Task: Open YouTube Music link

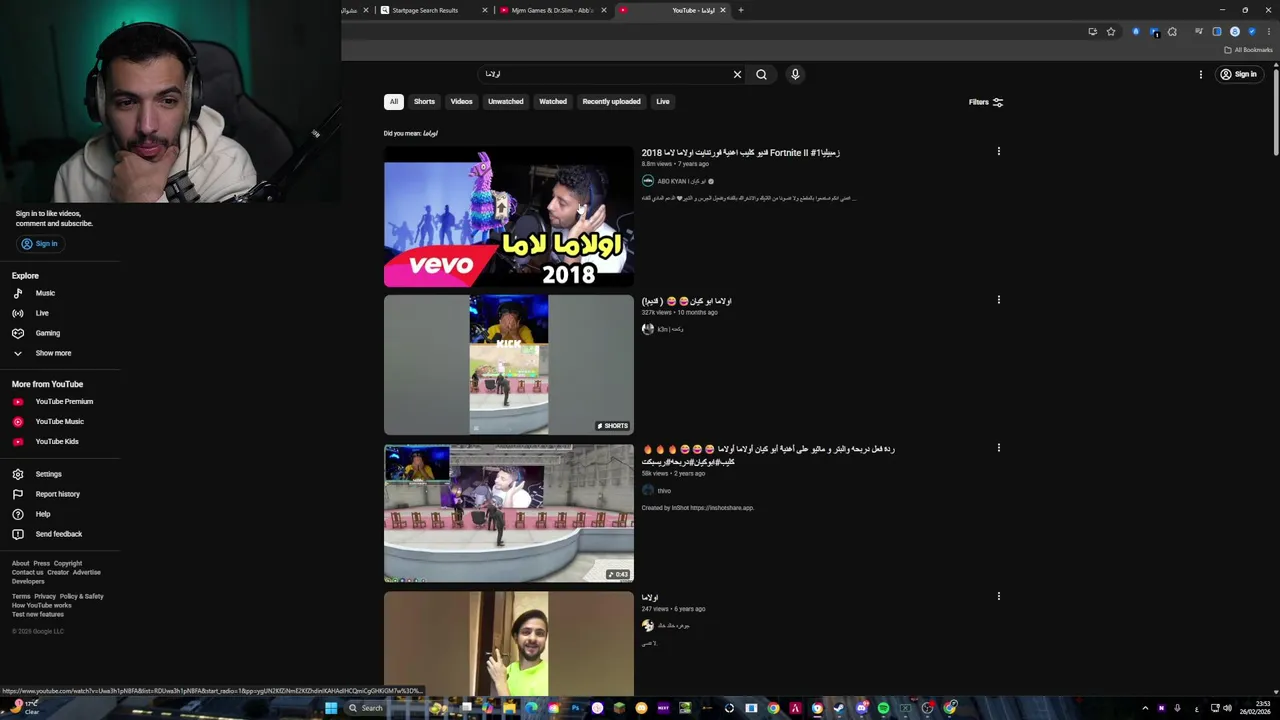Action: [59, 421]
